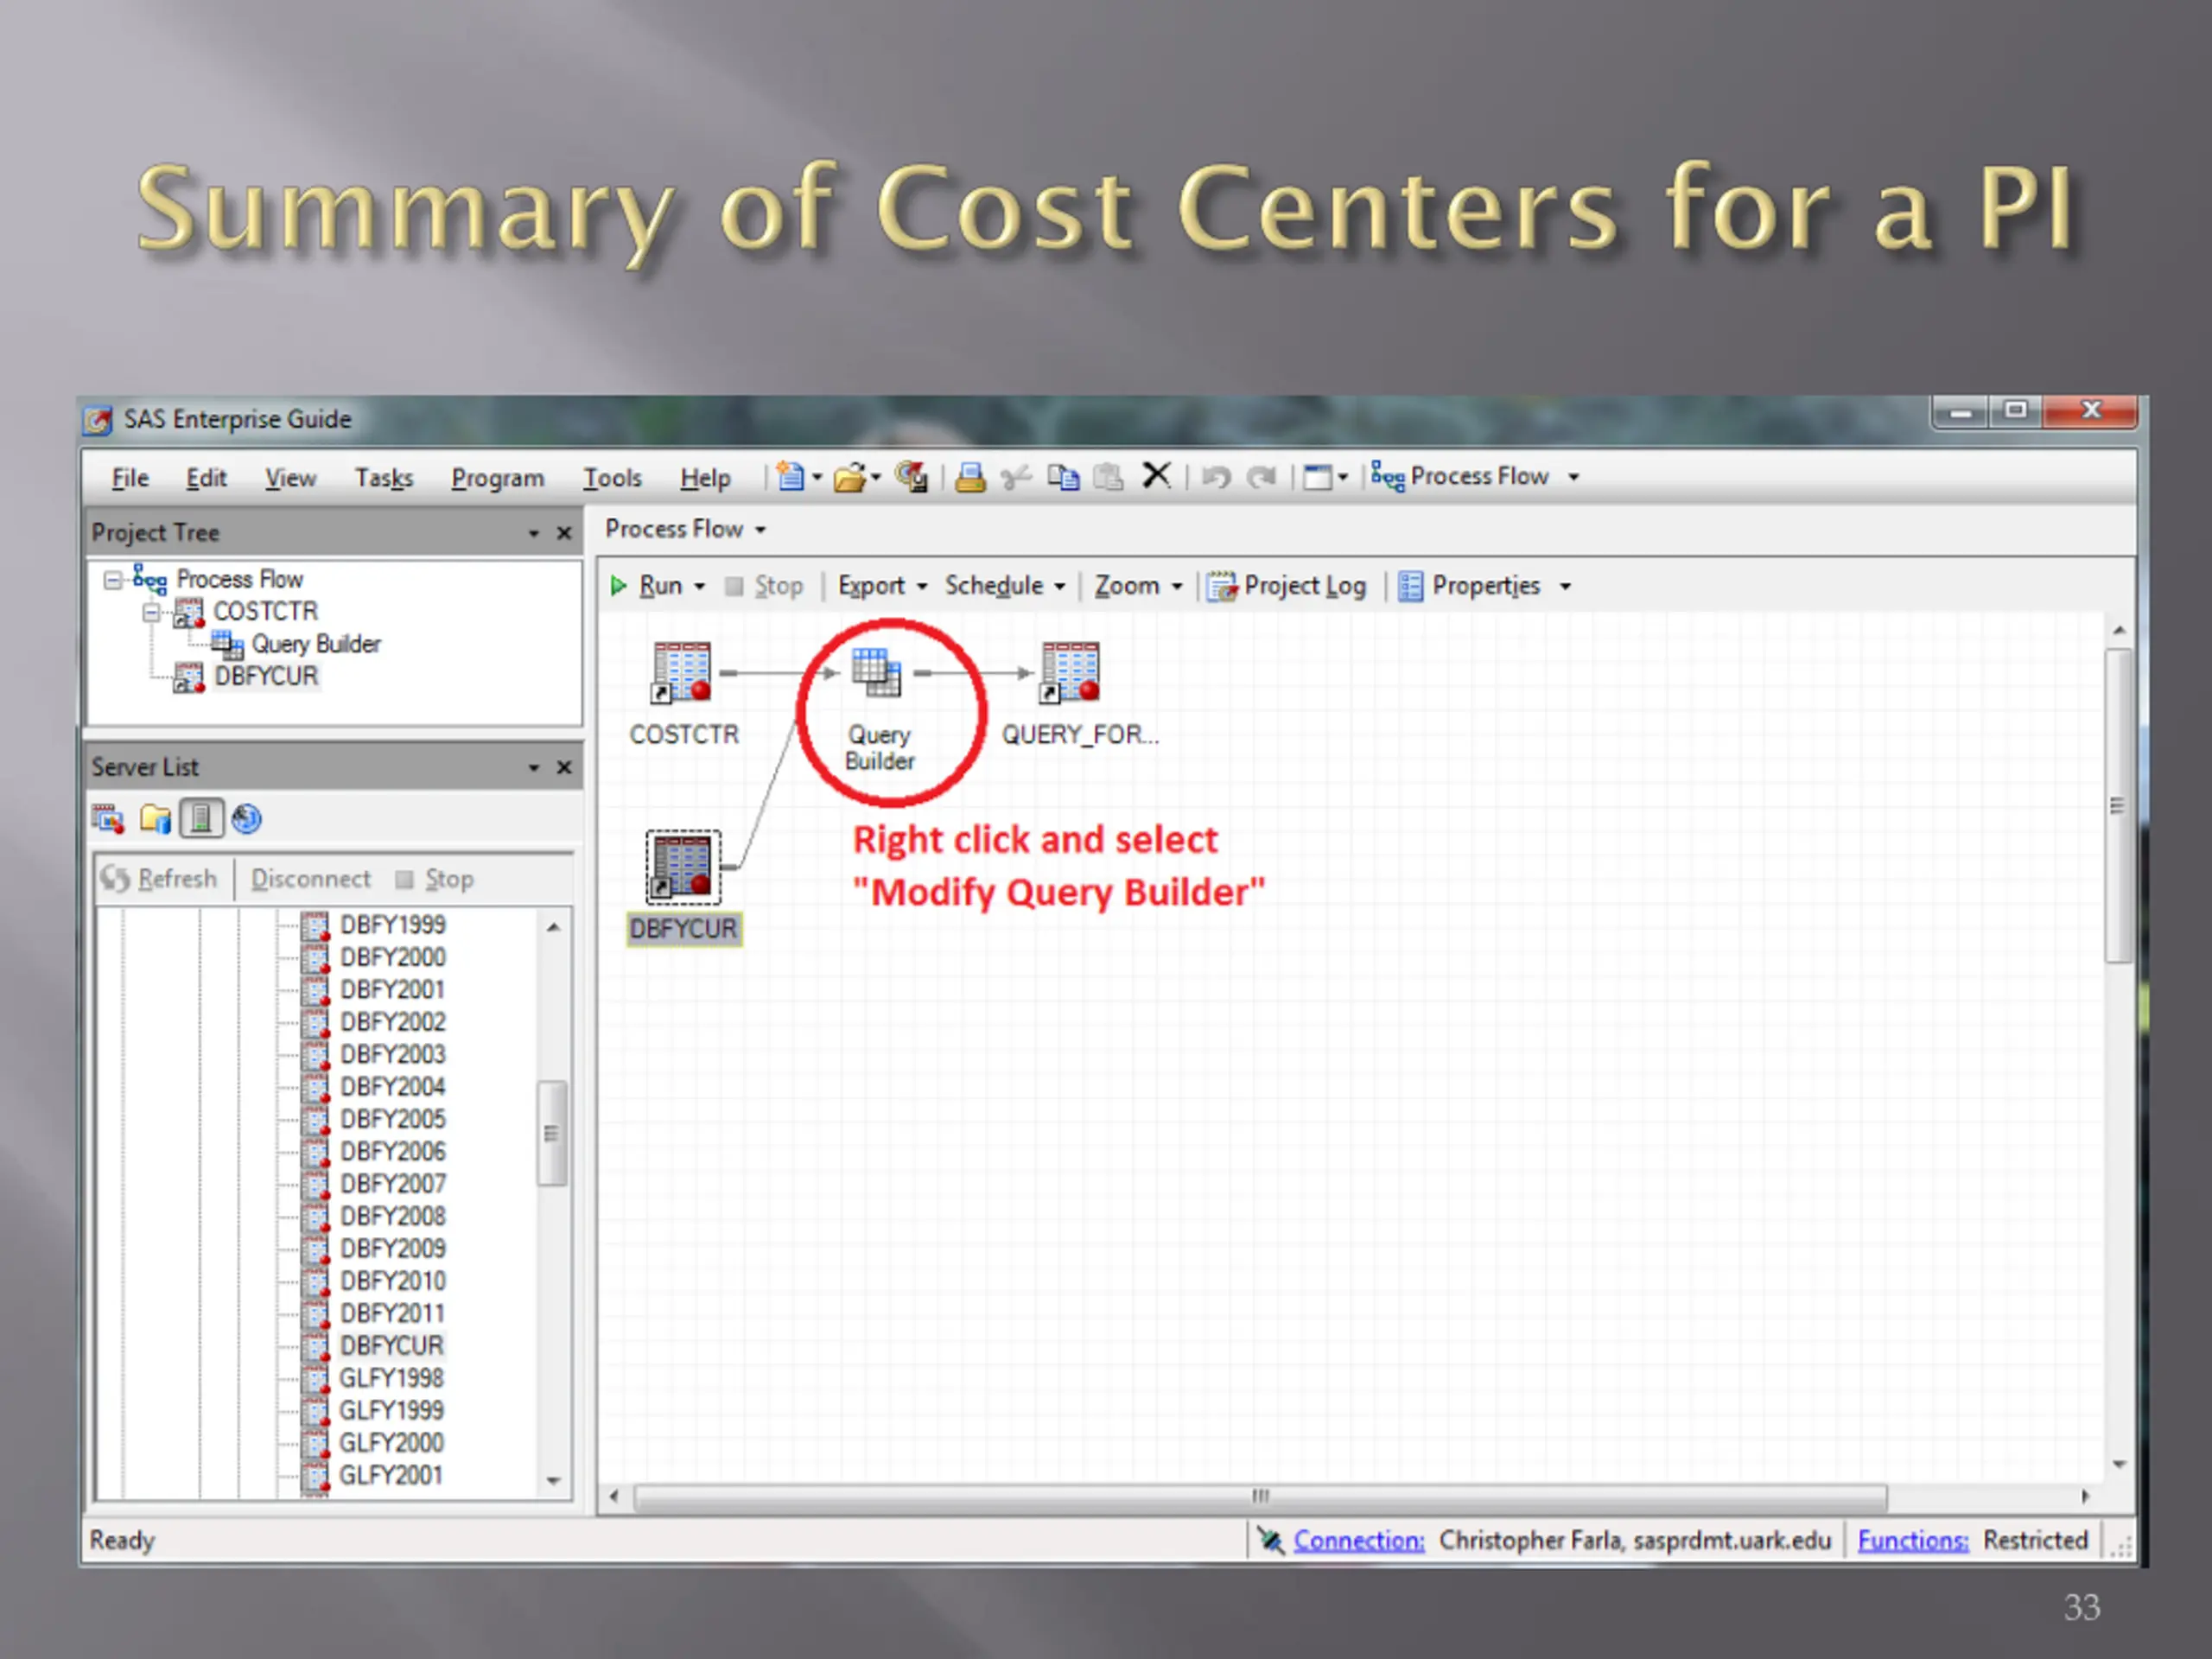Close the Server List pane
This screenshot has height=1659, width=2212.
tap(564, 767)
